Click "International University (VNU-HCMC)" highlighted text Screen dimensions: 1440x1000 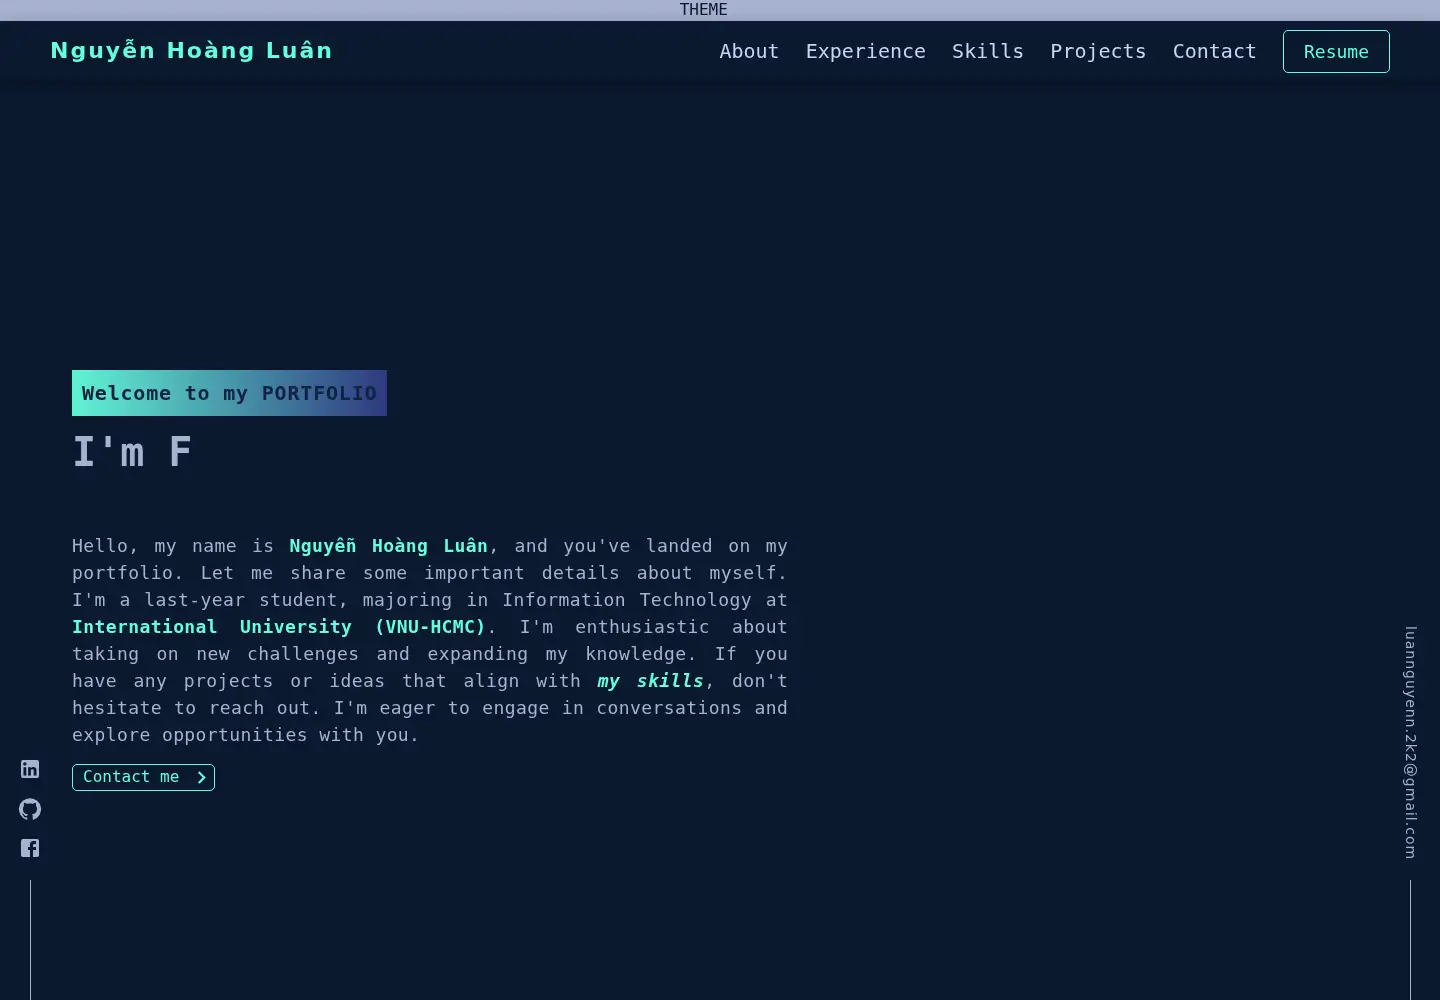[279, 627]
